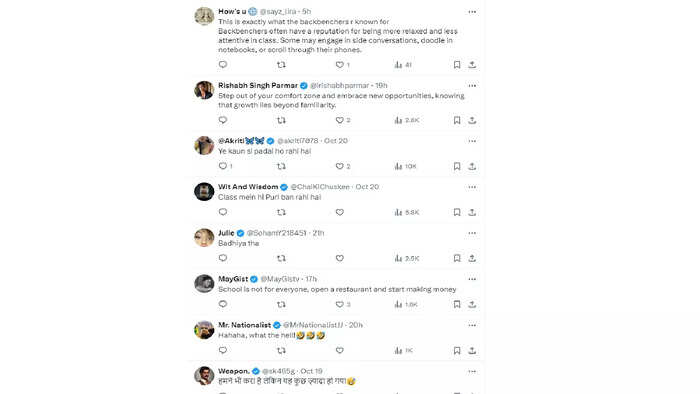
Task: Open the Oct 20 timestamp on the @Akriti tweet
Action: [x=336, y=141]
